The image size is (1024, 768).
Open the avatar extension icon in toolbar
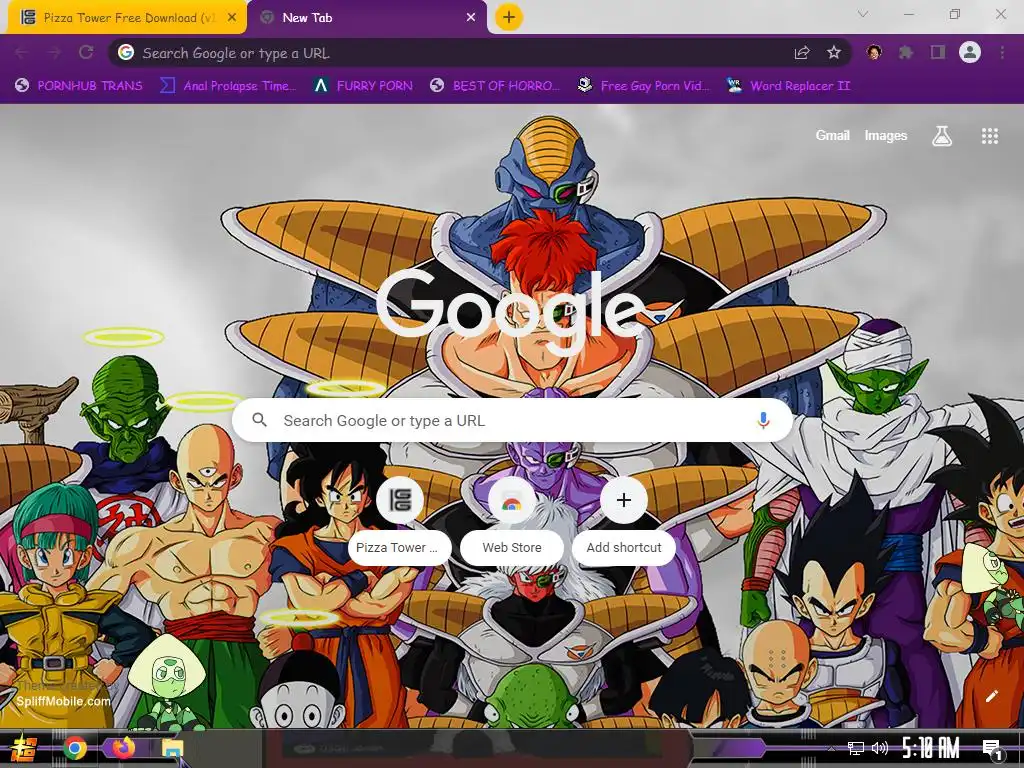tap(874, 52)
